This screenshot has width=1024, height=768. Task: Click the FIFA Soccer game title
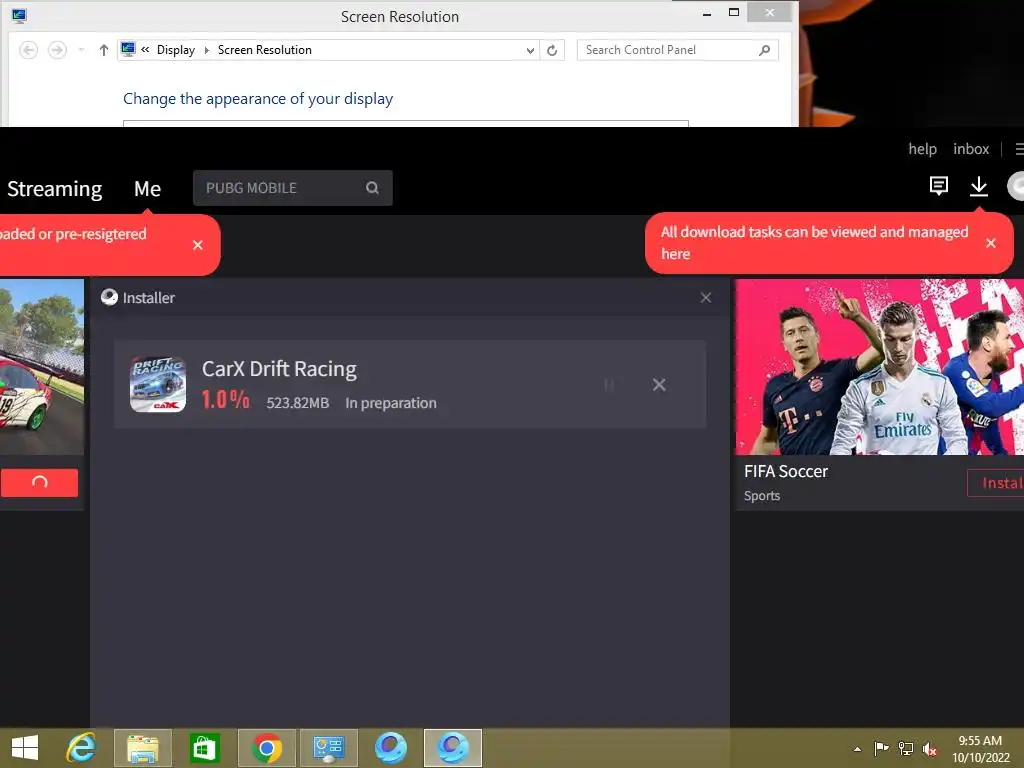[786, 472]
